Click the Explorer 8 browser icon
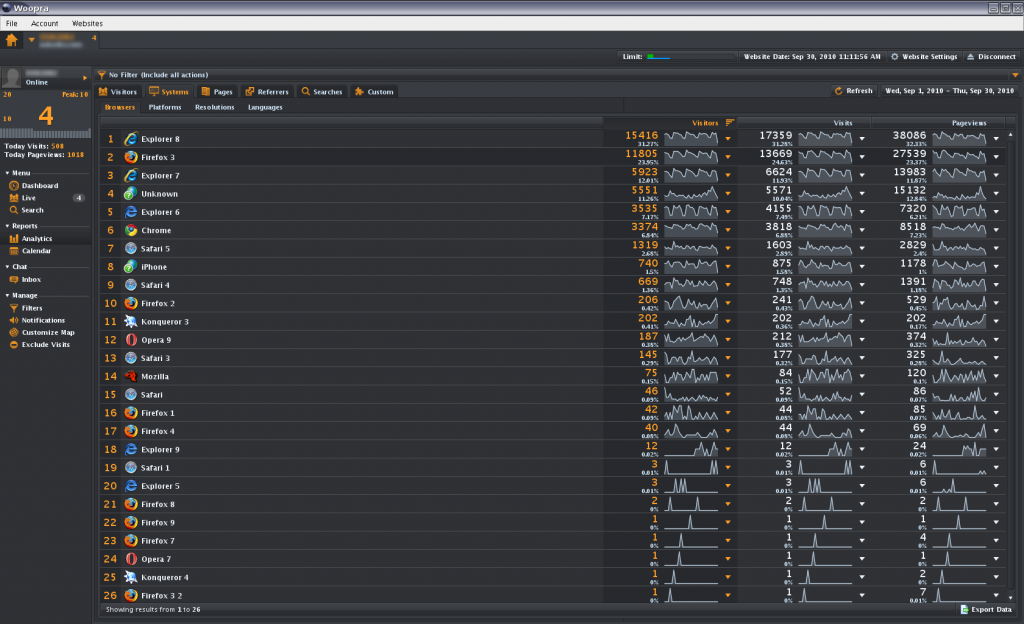1024x624 pixels. [x=131, y=139]
